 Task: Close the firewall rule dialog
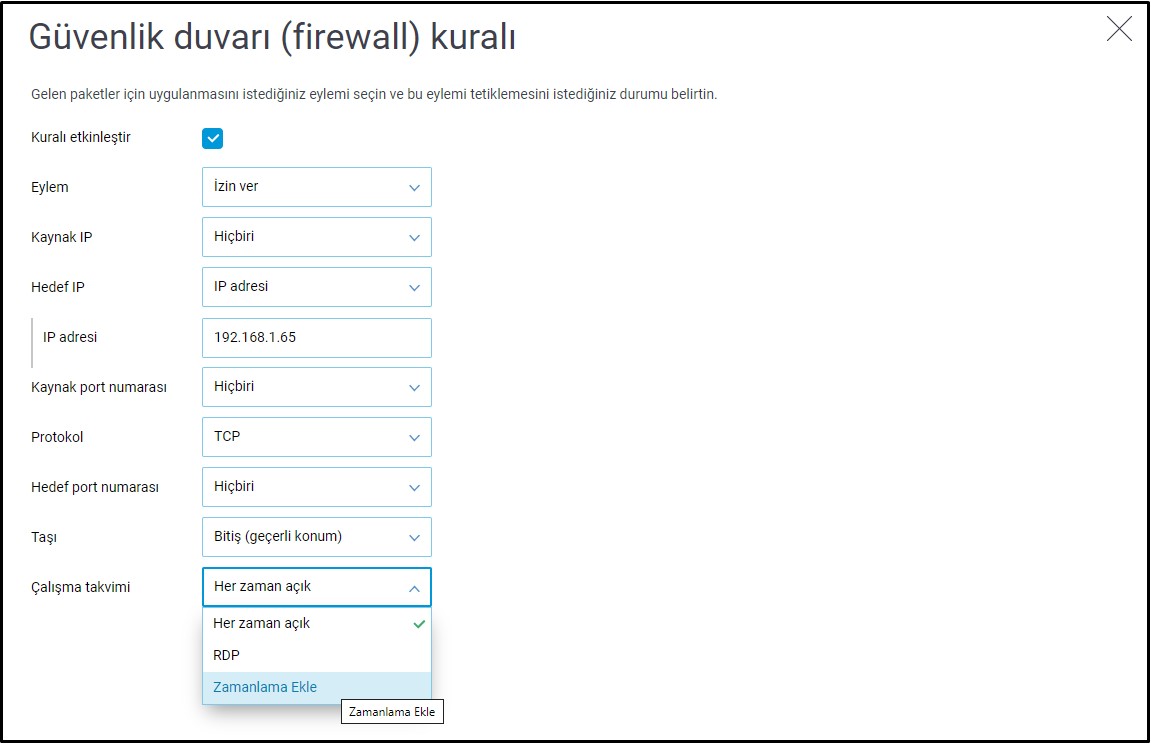1119,30
